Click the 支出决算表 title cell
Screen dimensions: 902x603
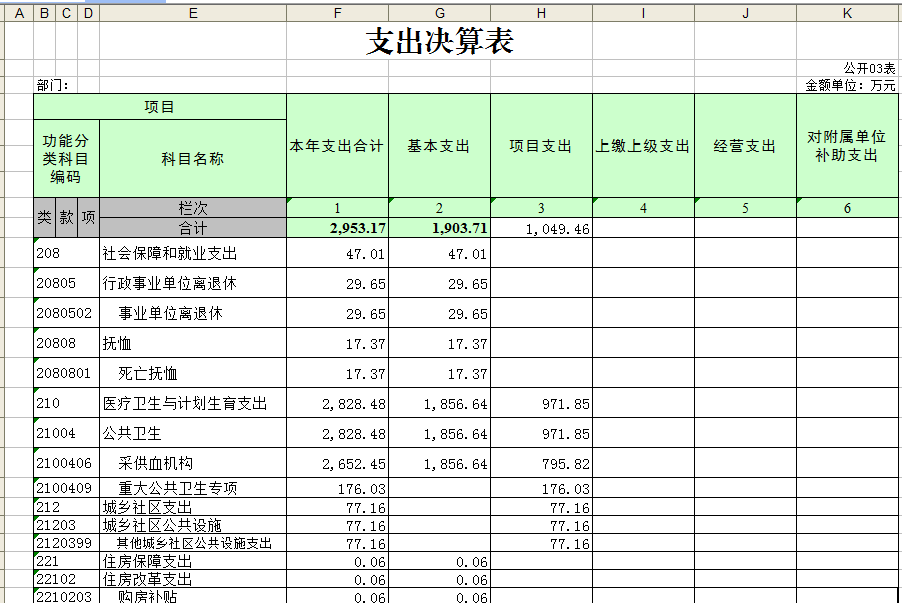coord(440,42)
